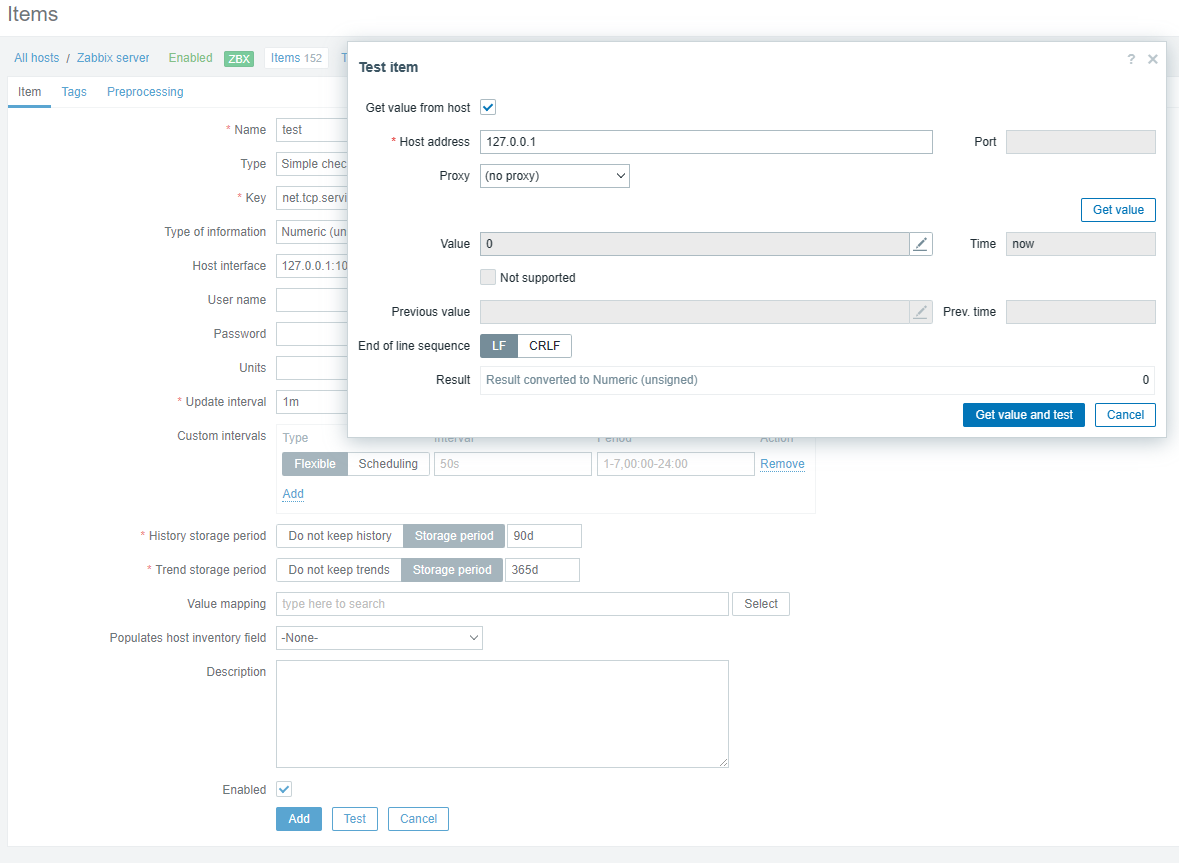Screen dimensions: 1179x863
Task: Focus the Time field showing now
Action: click(1080, 244)
